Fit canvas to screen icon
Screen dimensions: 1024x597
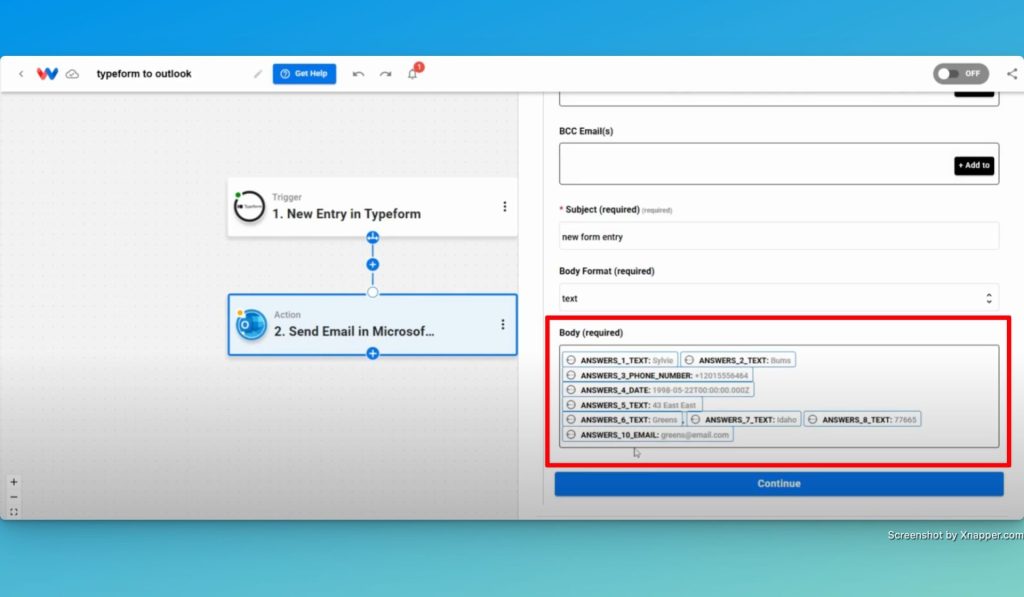click(x=14, y=512)
